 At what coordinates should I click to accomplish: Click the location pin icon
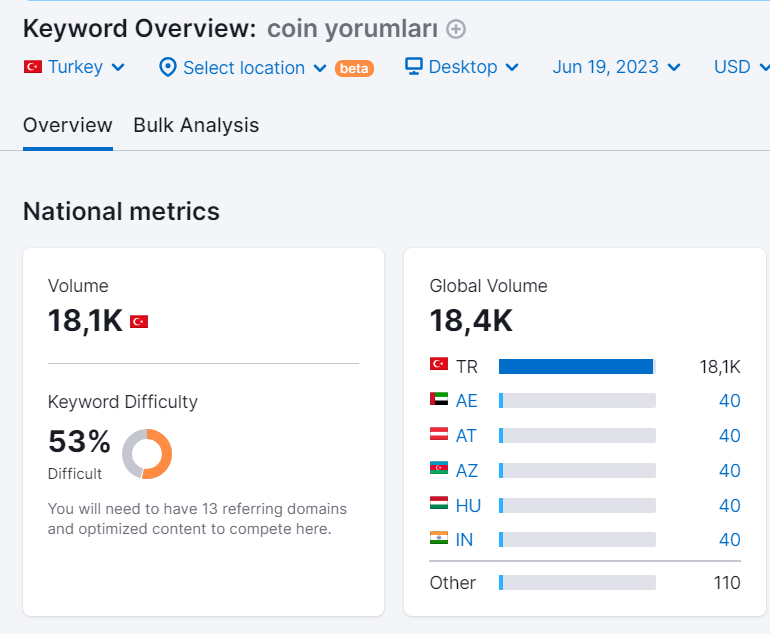coord(168,67)
